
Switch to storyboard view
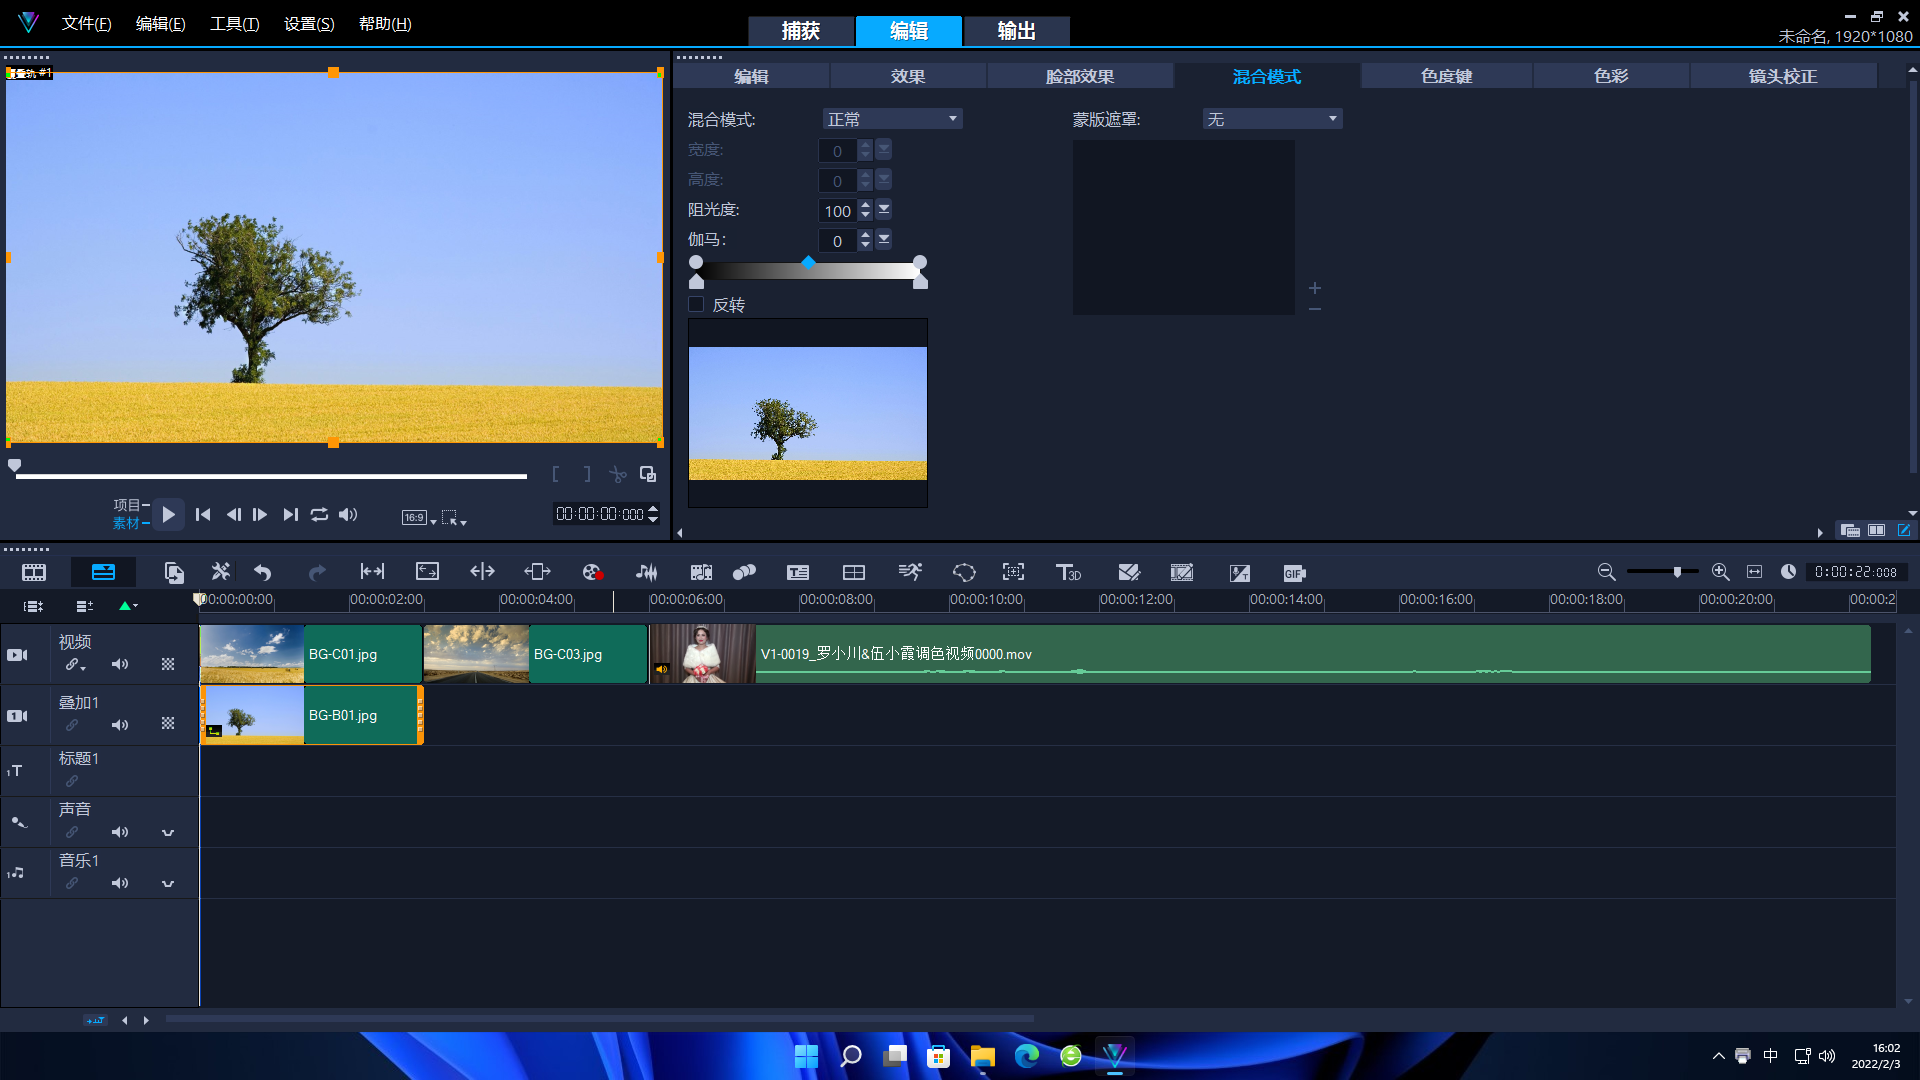[34, 572]
